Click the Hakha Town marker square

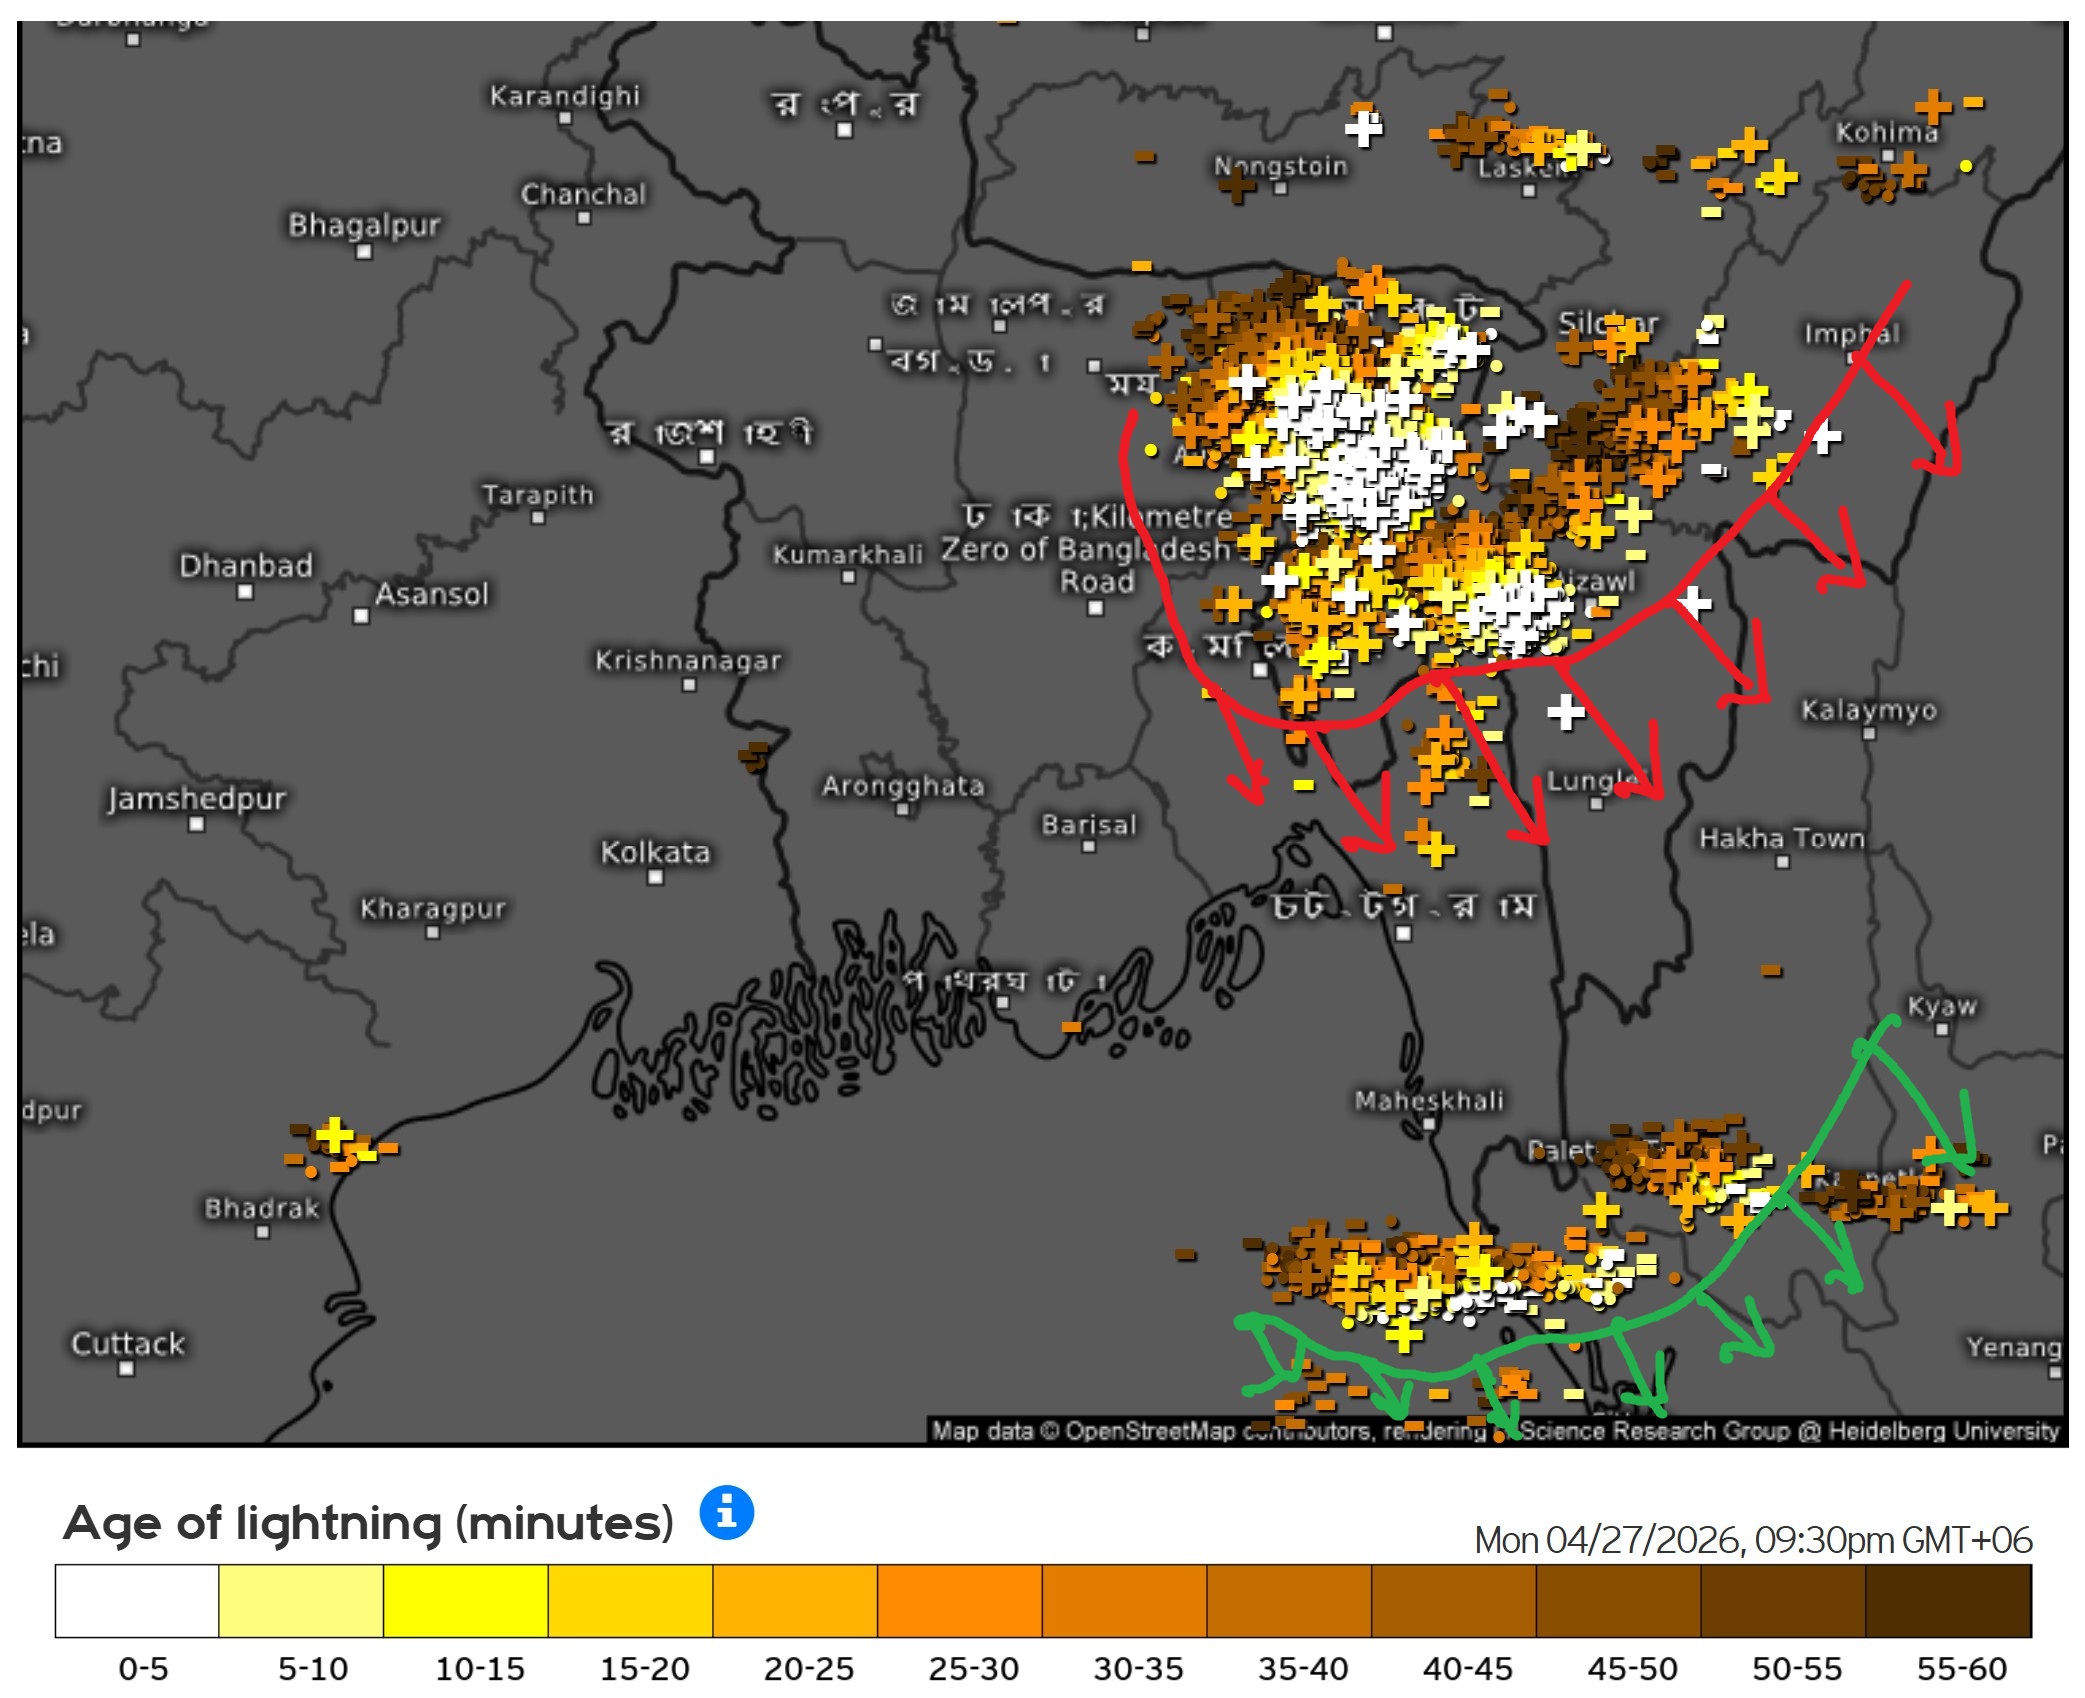click(x=1782, y=862)
